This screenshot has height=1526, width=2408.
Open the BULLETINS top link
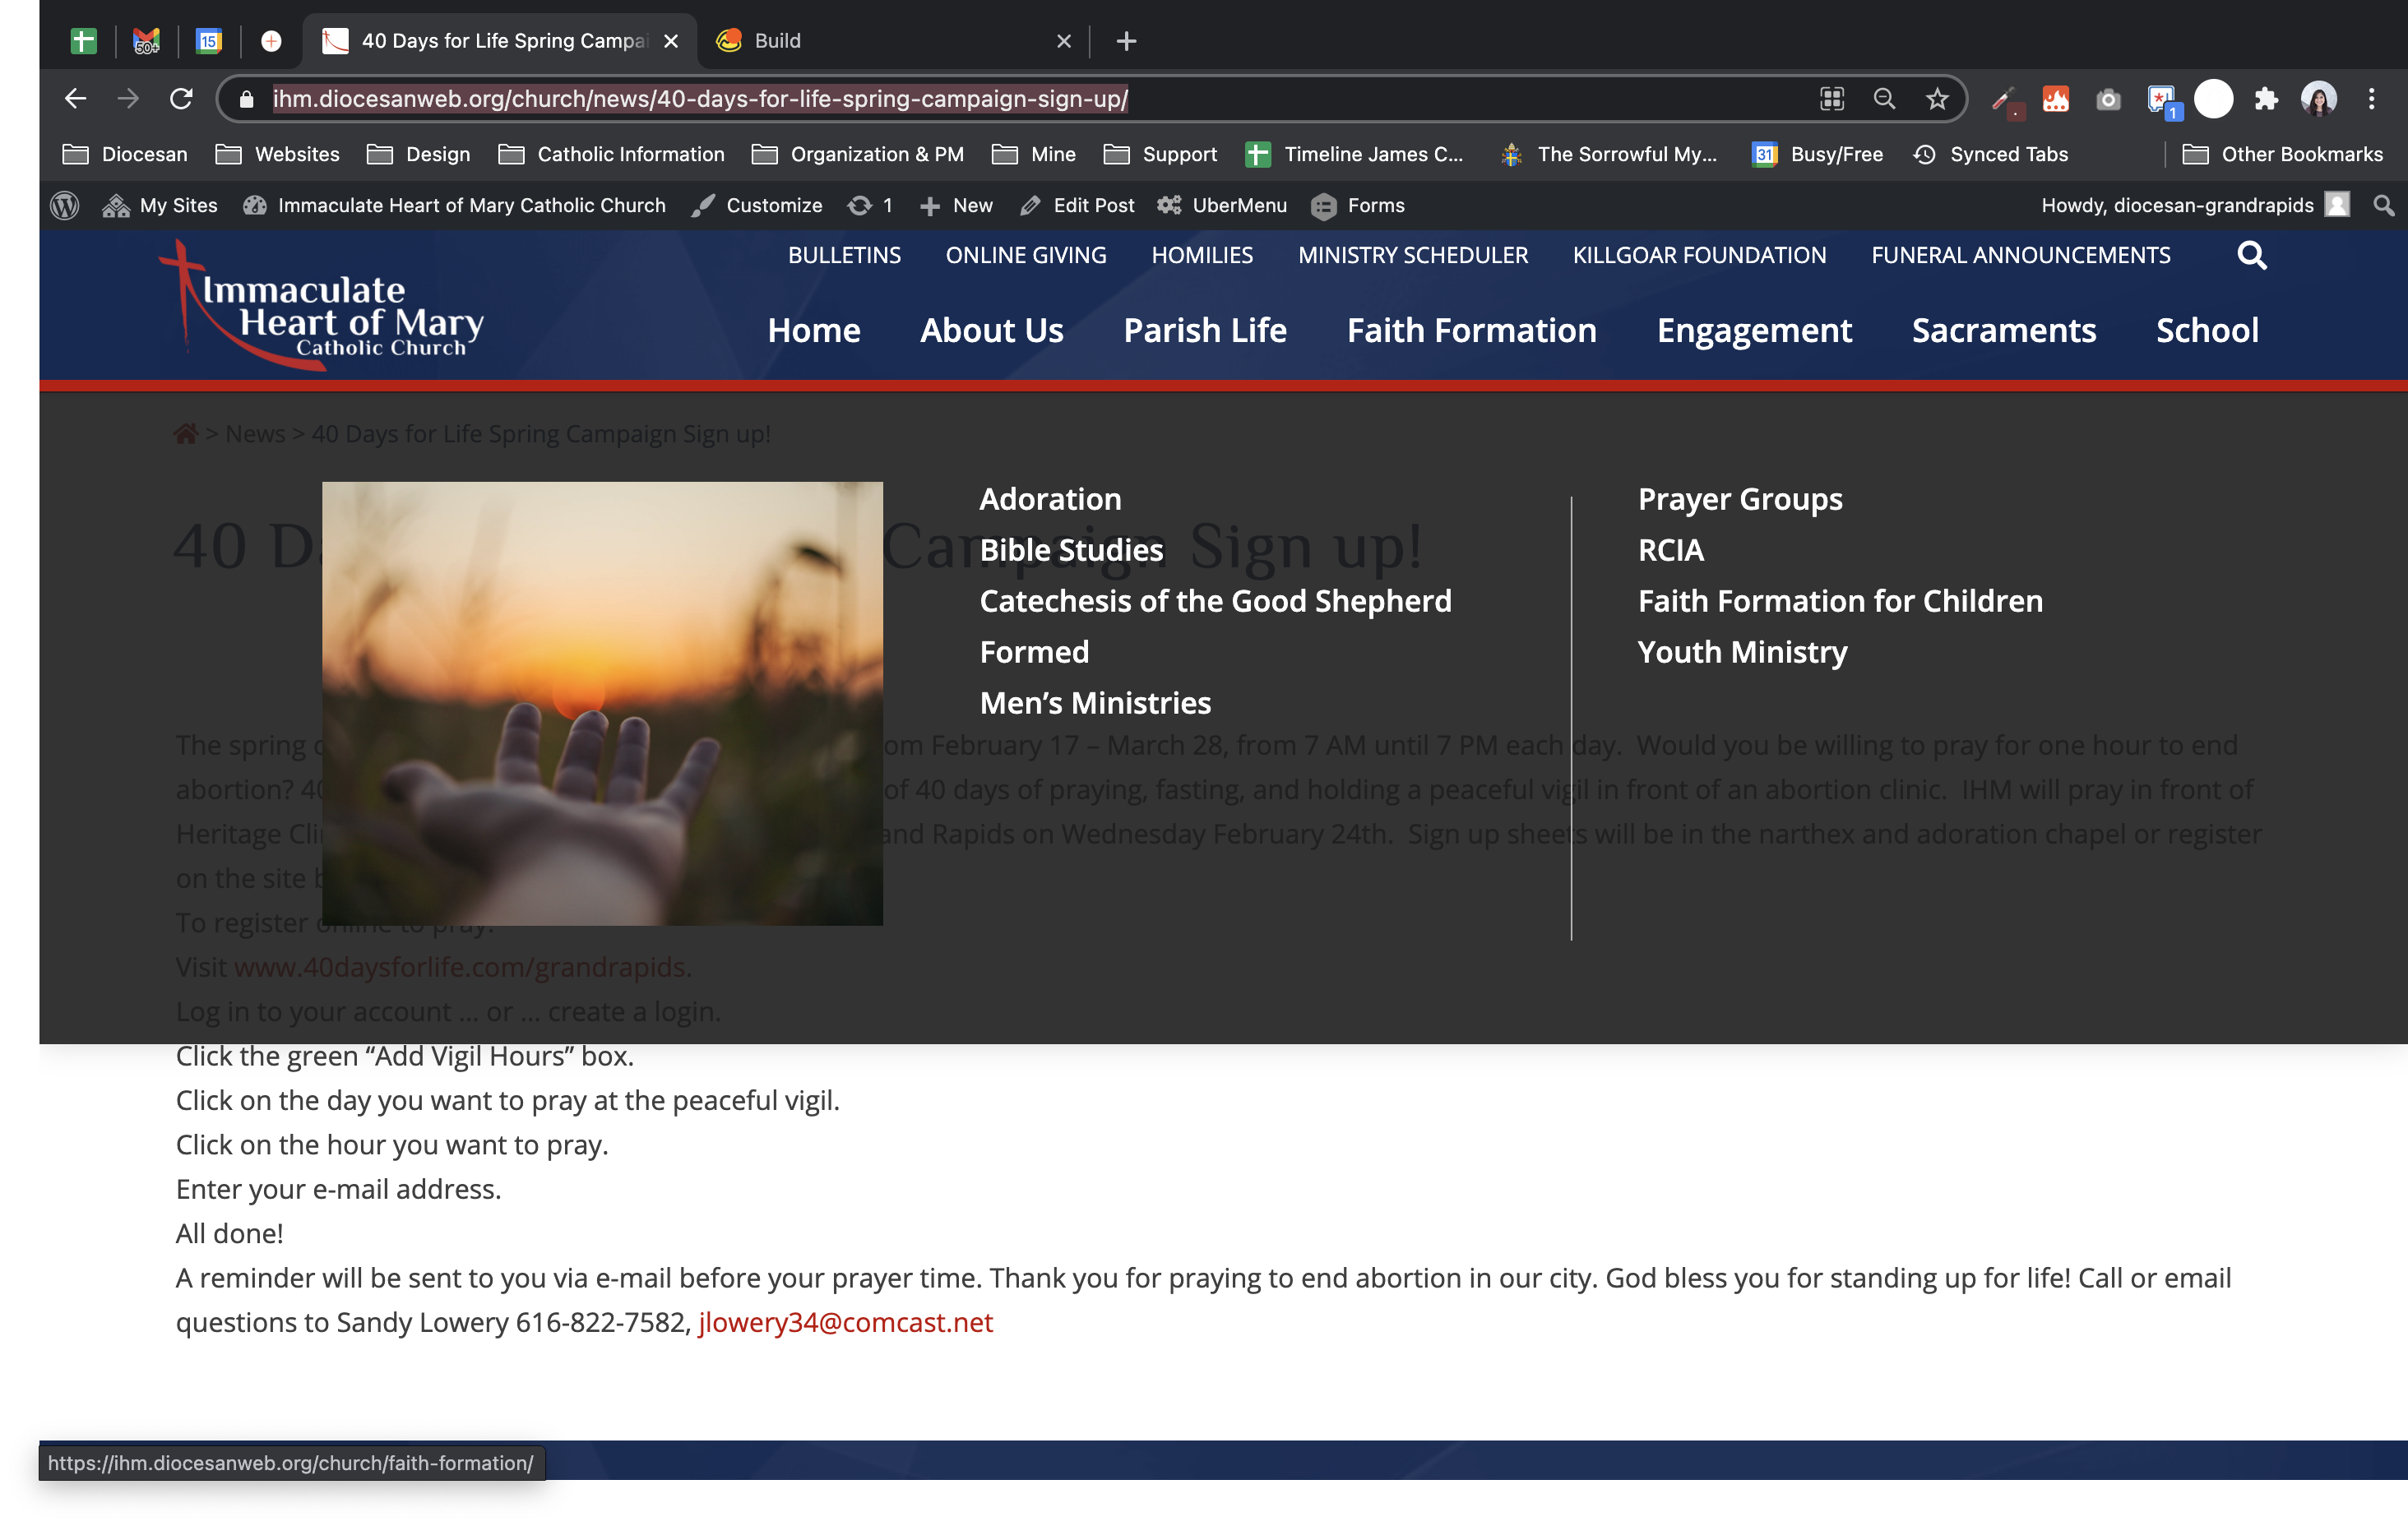[x=844, y=255]
